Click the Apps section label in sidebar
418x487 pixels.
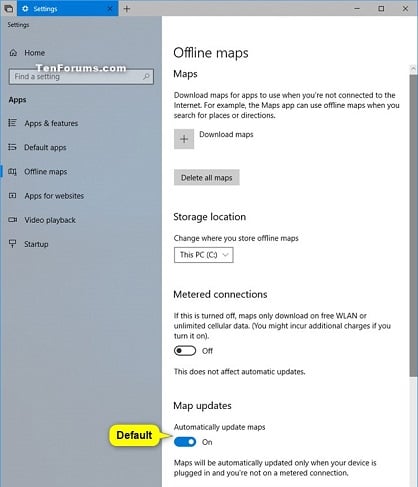tap(17, 100)
